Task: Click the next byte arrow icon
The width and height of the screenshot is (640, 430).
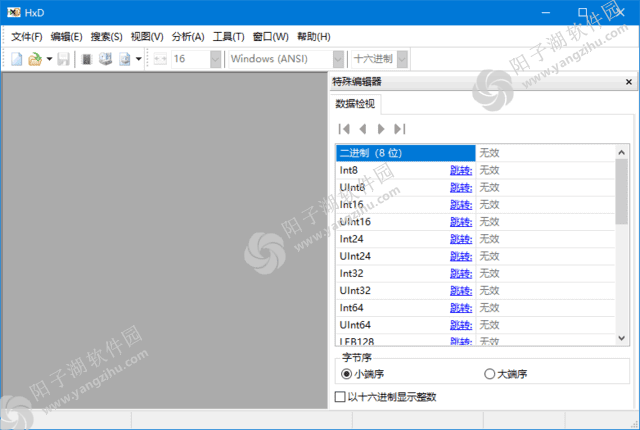Action: [x=380, y=129]
